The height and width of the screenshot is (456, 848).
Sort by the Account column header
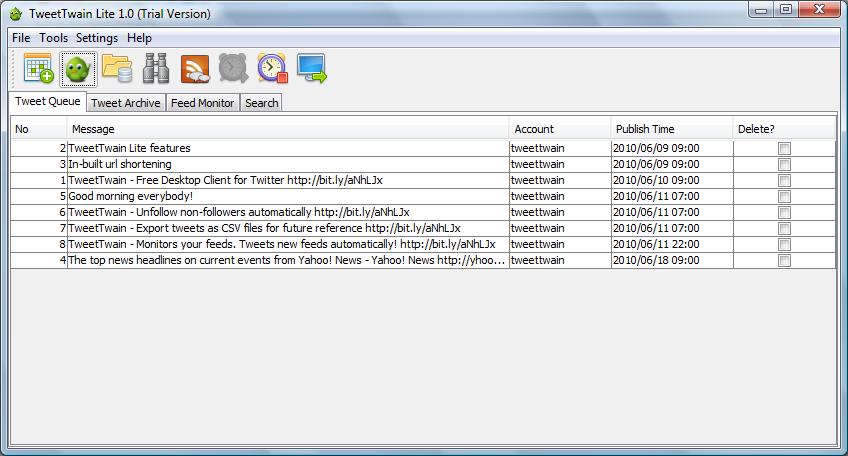(x=560, y=129)
